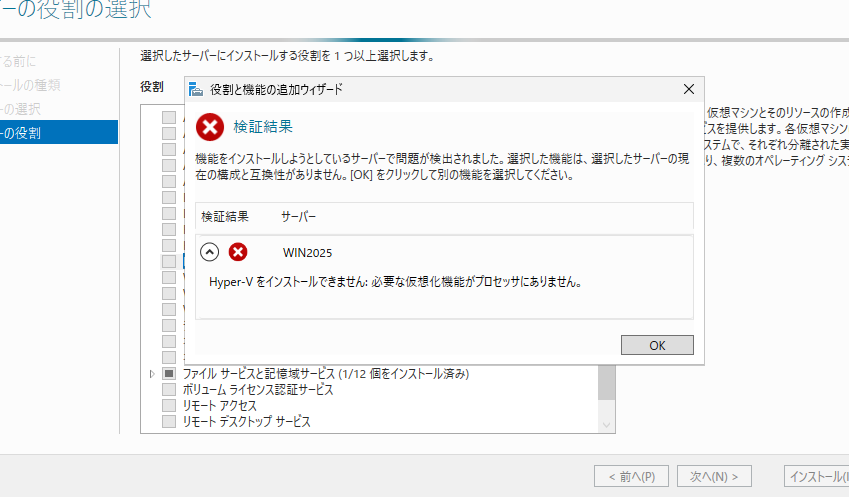Toggle the ファイル サービスと記憶域サービス checkbox

tap(169, 373)
